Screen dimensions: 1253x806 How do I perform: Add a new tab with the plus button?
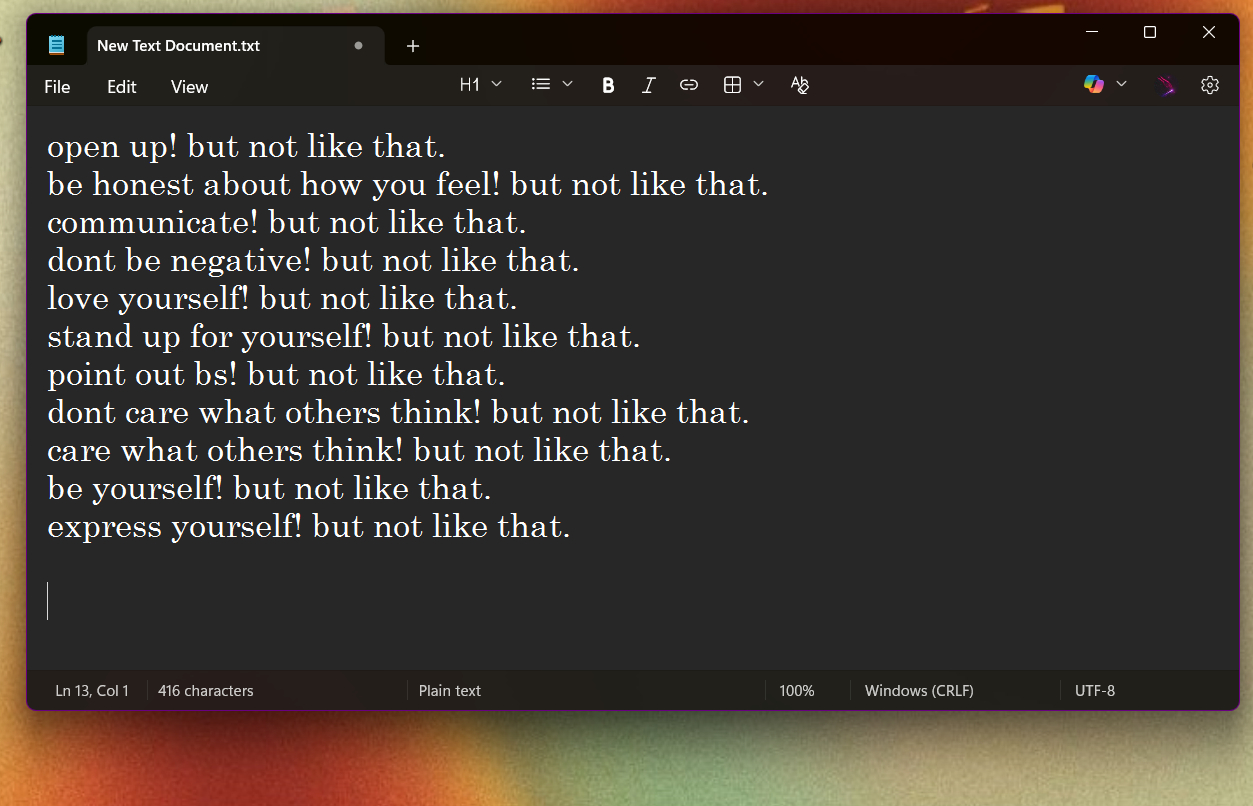pyautogui.click(x=413, y=46)
